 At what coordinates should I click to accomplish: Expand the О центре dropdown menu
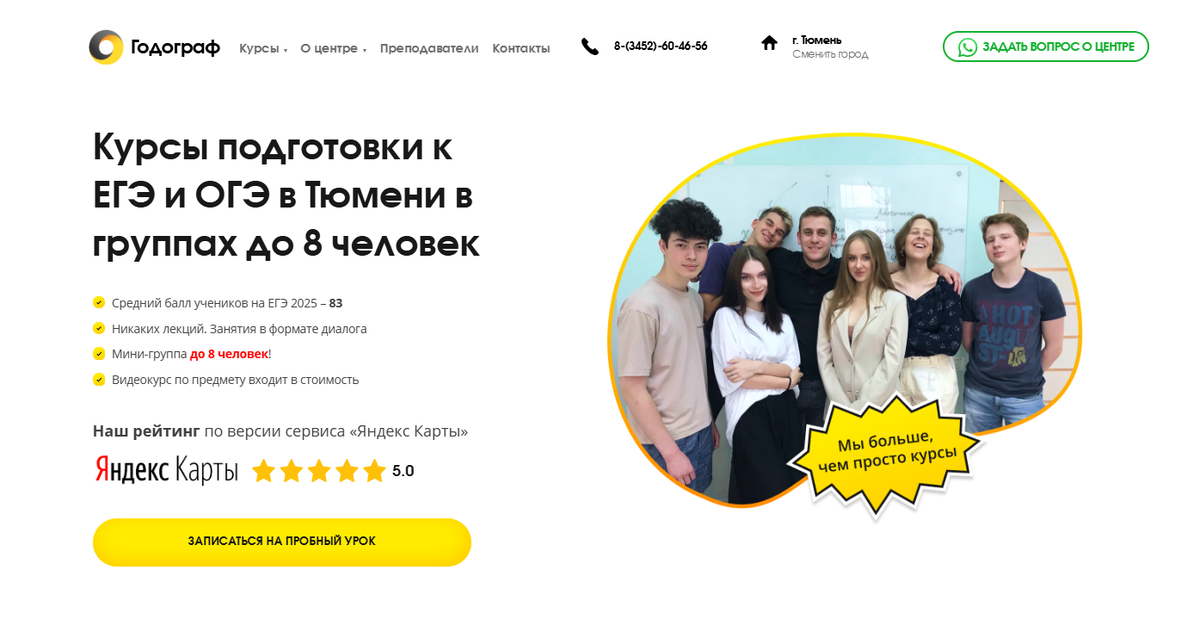[x=333, y=48]
